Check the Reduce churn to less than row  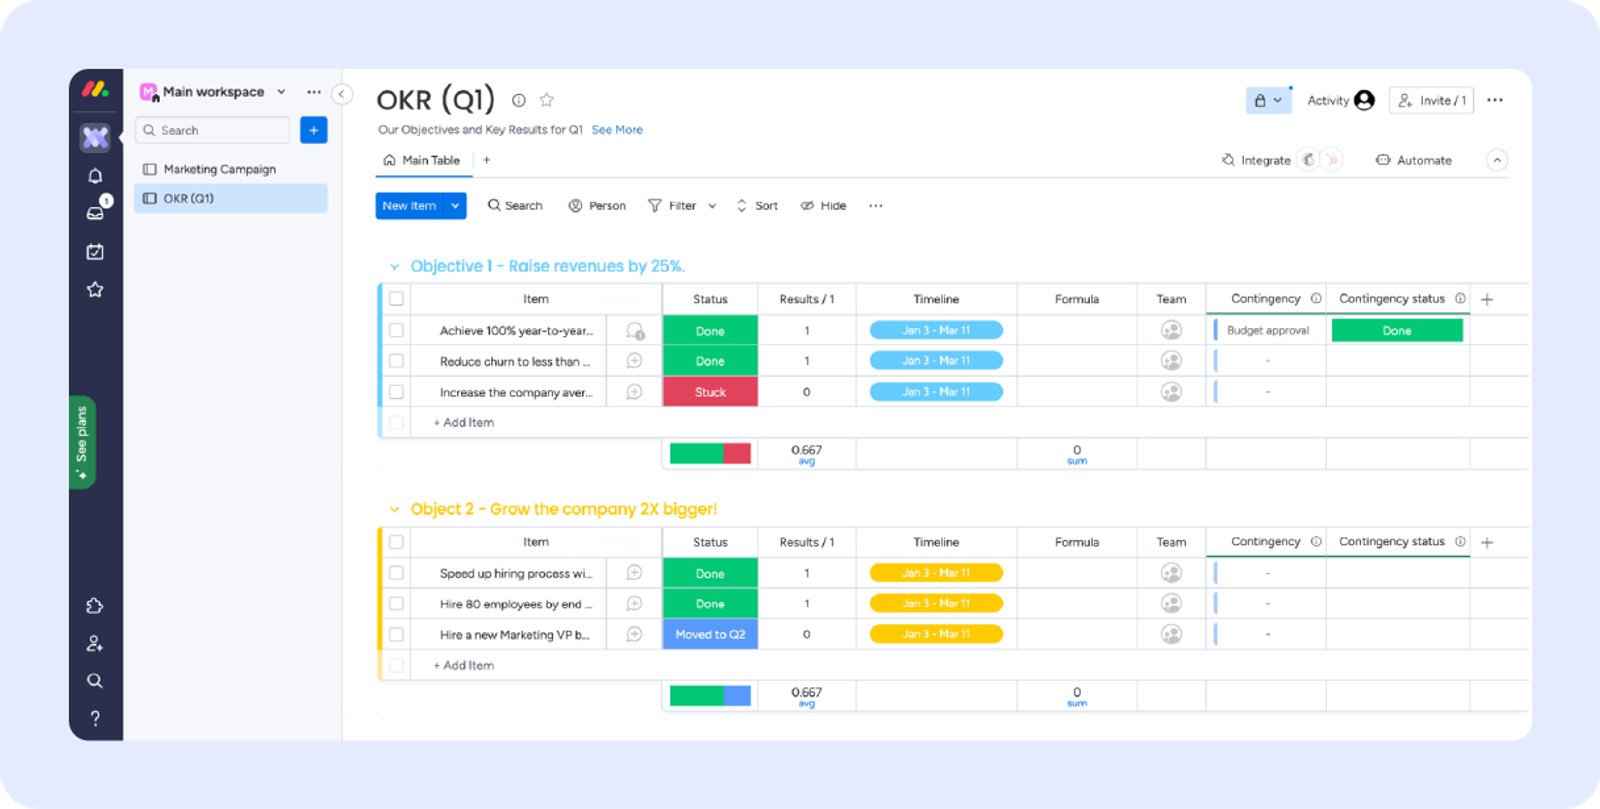[397, 361]
